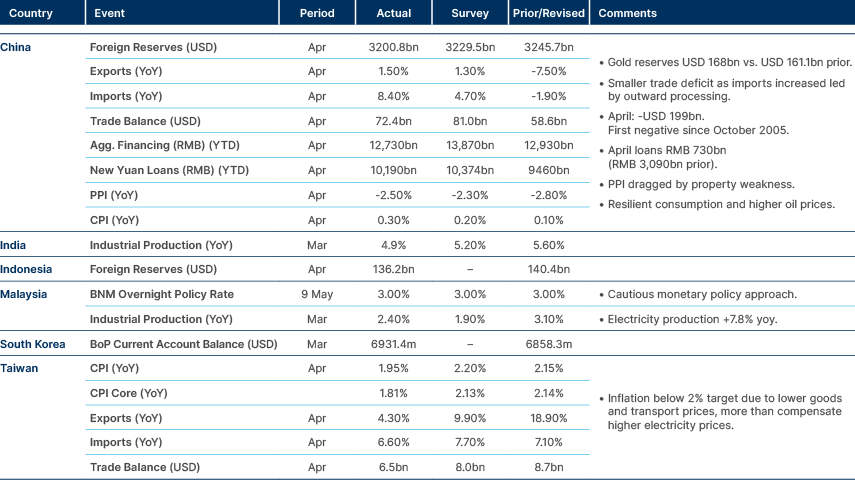
Task: Select the Prior/Revised column header
Action: (x=548, y=14)
